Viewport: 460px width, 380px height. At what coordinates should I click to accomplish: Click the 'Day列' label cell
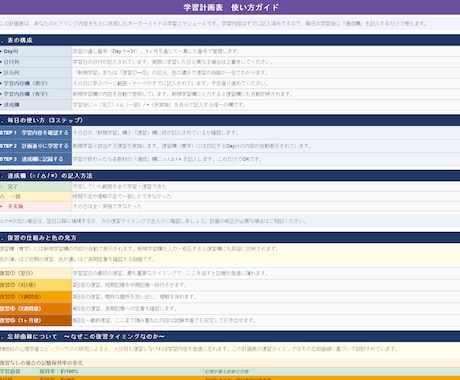36,51
